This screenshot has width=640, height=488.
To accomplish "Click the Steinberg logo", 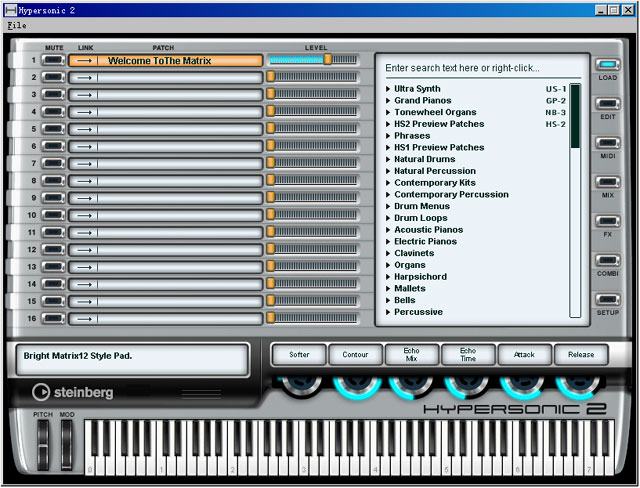I will 73,392.
